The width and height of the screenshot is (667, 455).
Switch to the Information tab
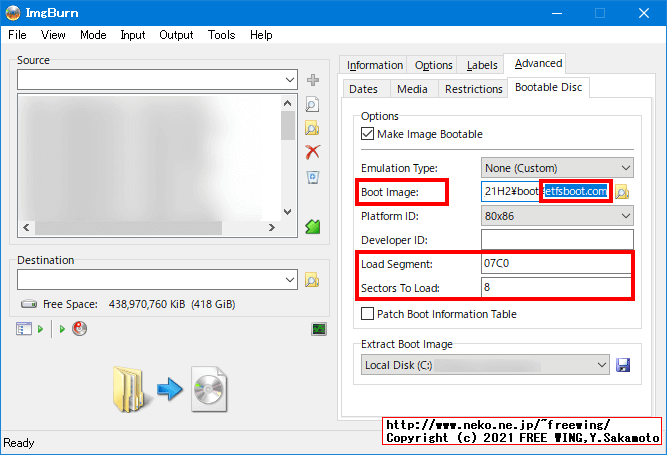coord(374,65)
